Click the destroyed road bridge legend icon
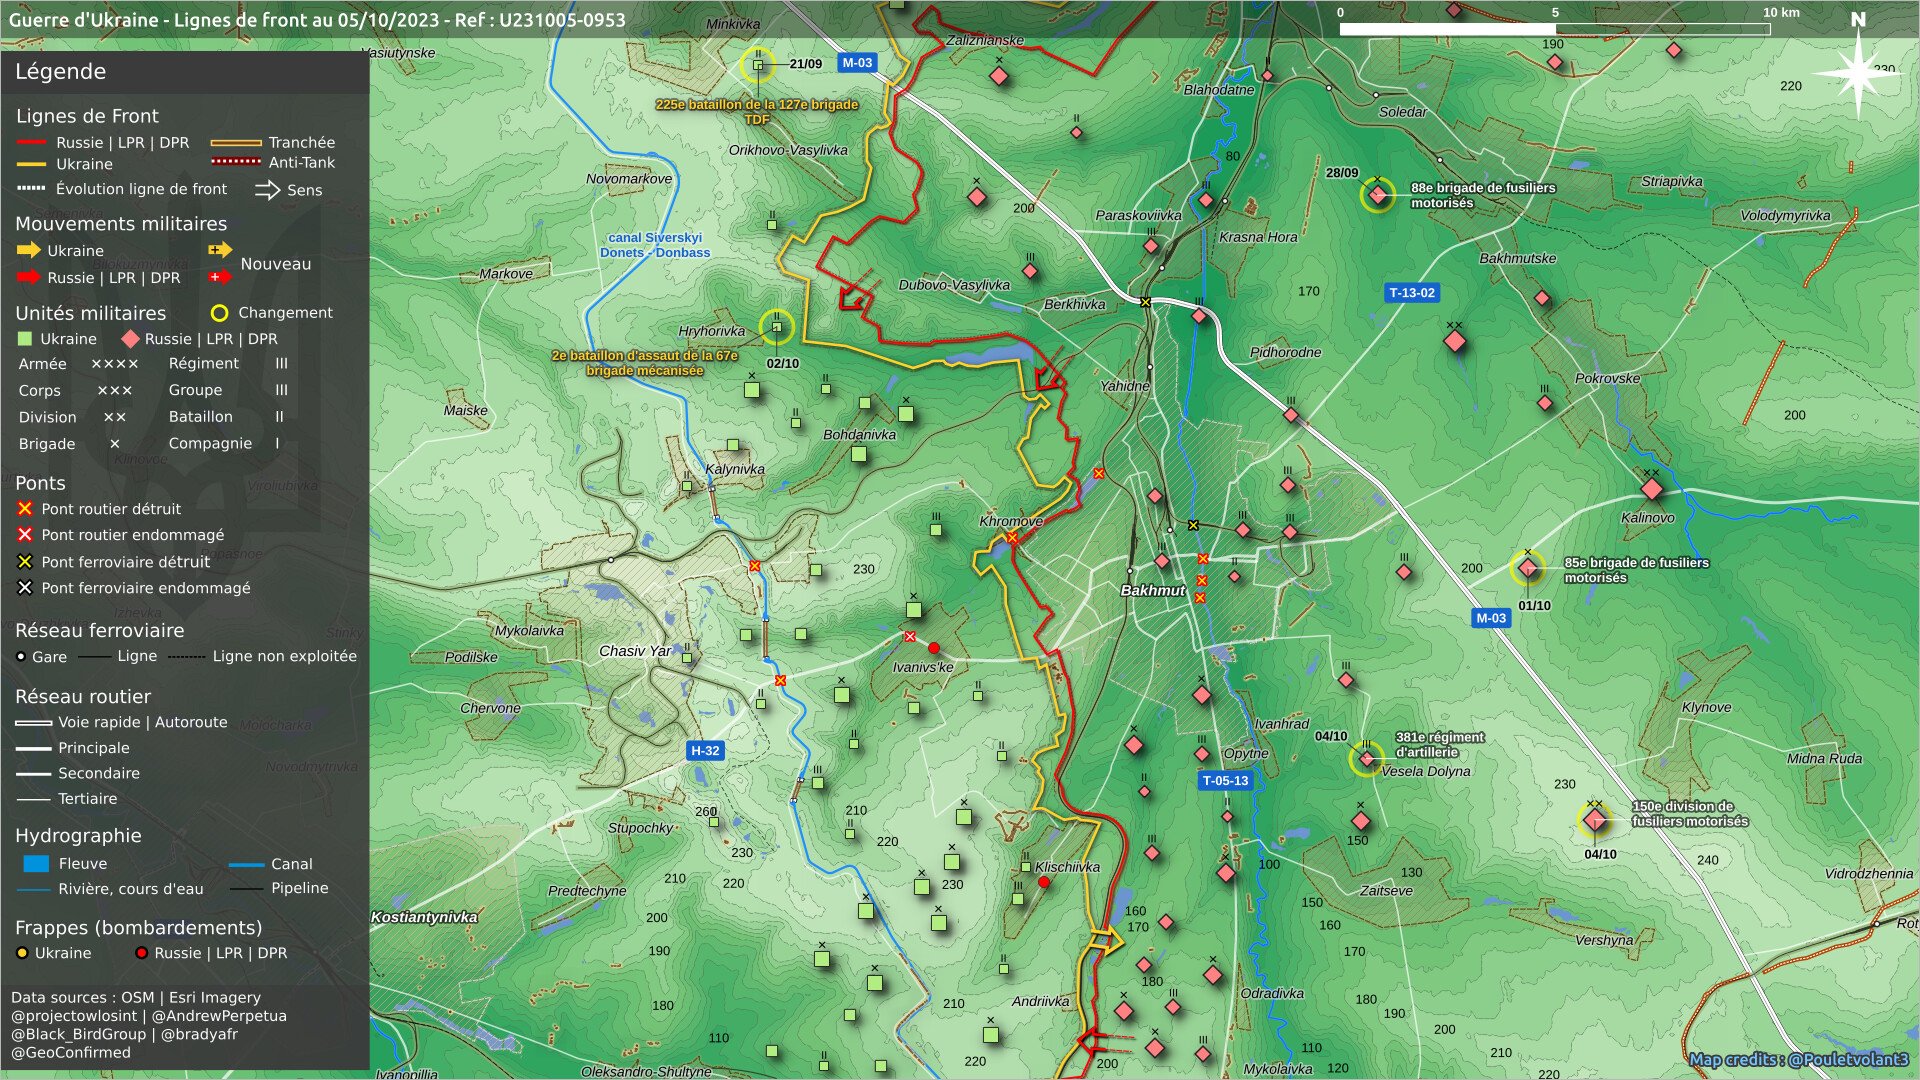1920x1080 pixels. coord(25,509)
